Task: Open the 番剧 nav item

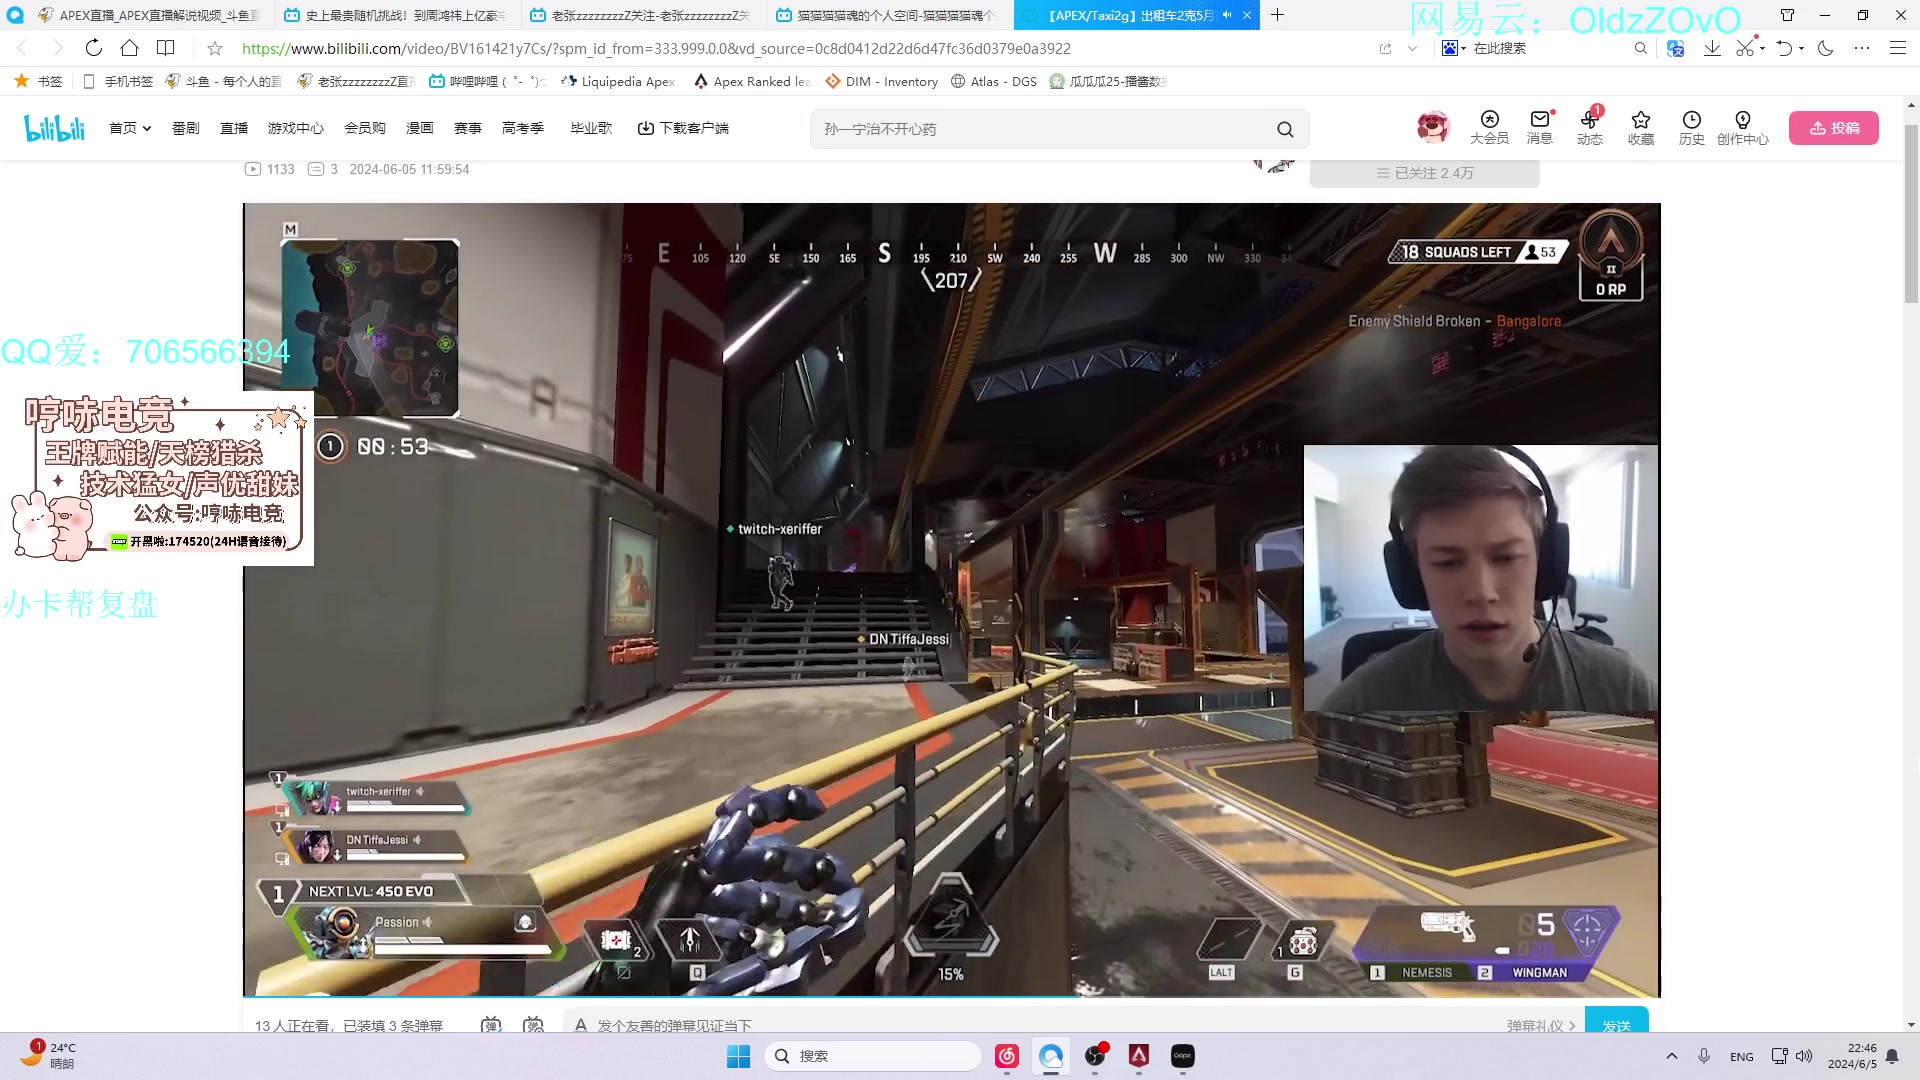Action: tap(185, 128)
